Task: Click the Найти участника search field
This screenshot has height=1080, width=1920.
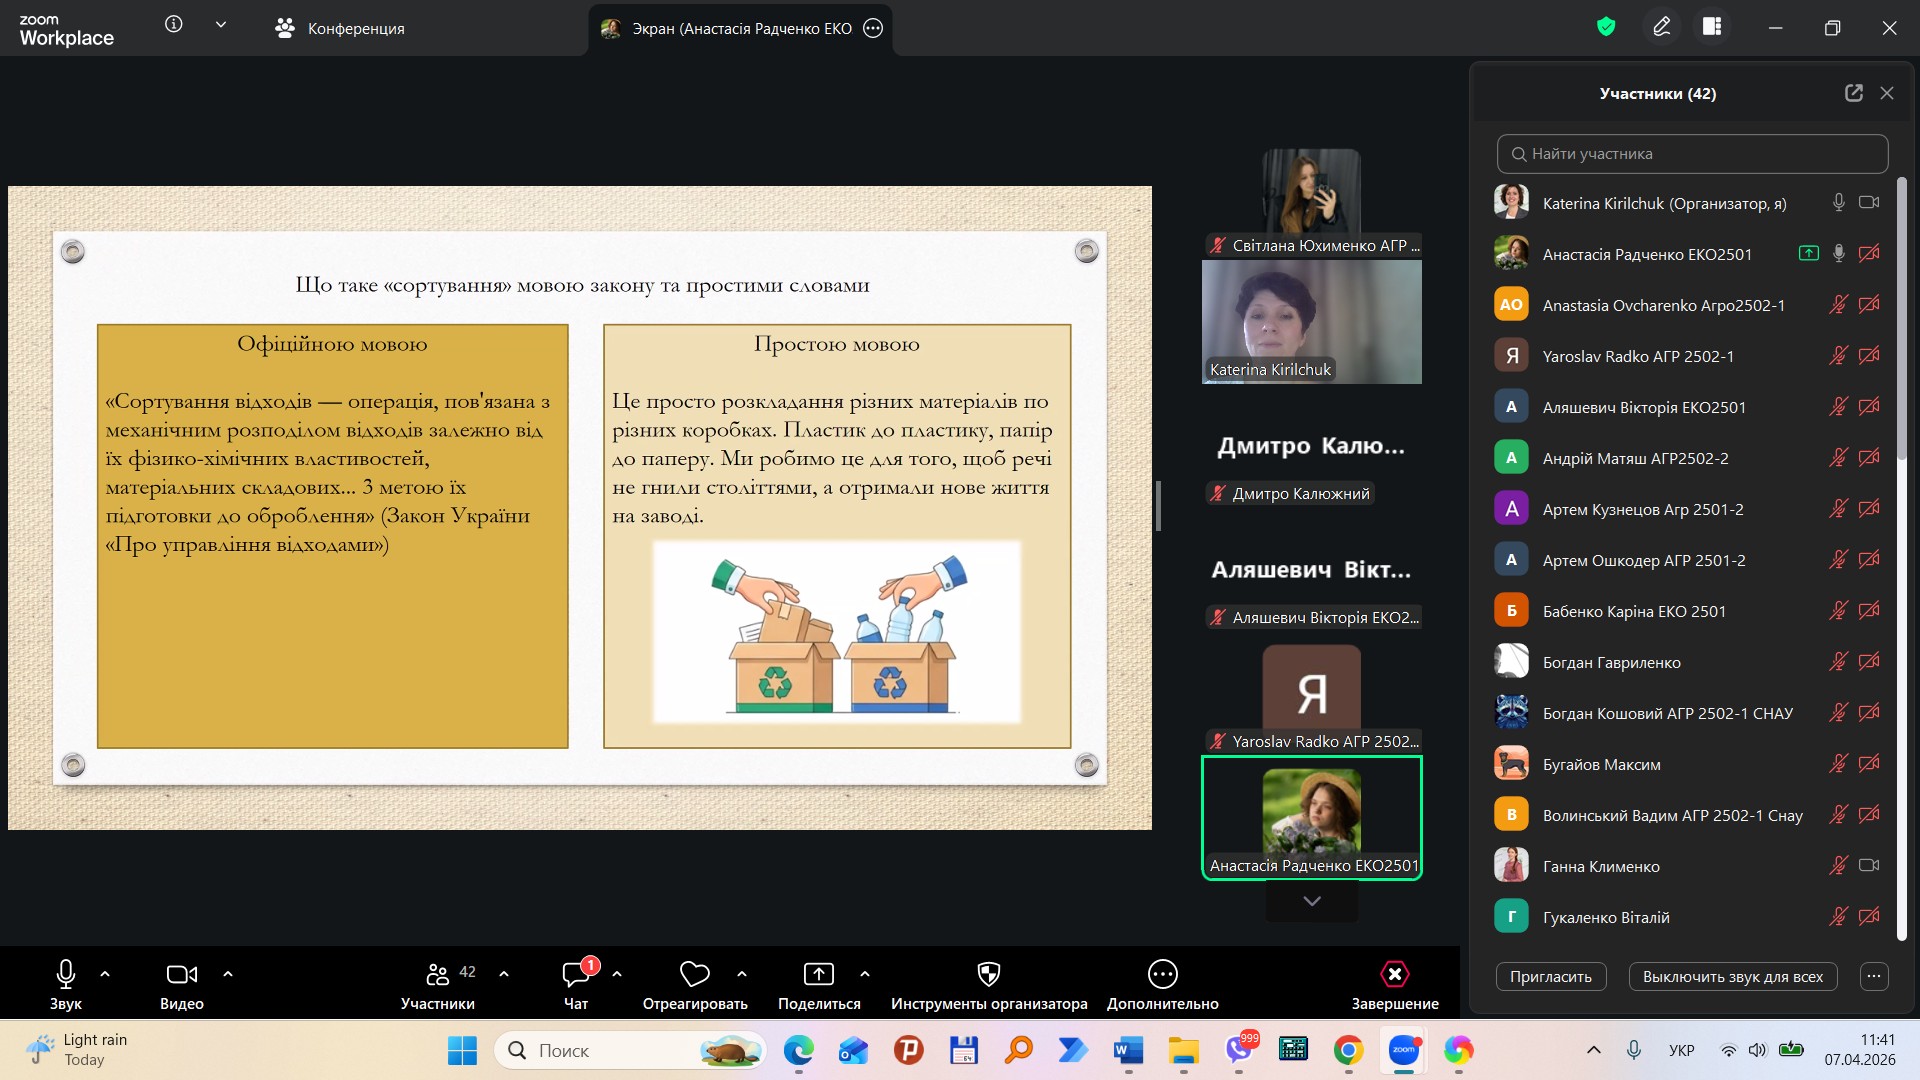Action: pos(1692,154)
